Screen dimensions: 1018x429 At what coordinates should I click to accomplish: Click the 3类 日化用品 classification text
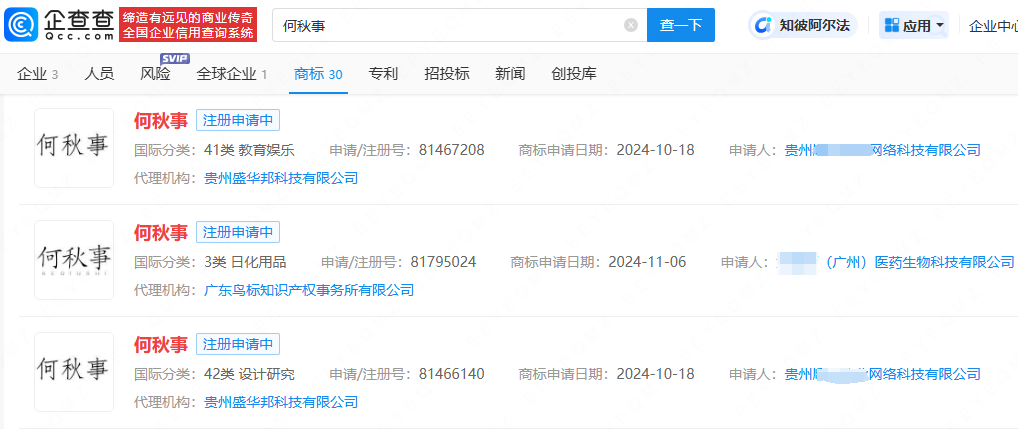coord(245,262)
